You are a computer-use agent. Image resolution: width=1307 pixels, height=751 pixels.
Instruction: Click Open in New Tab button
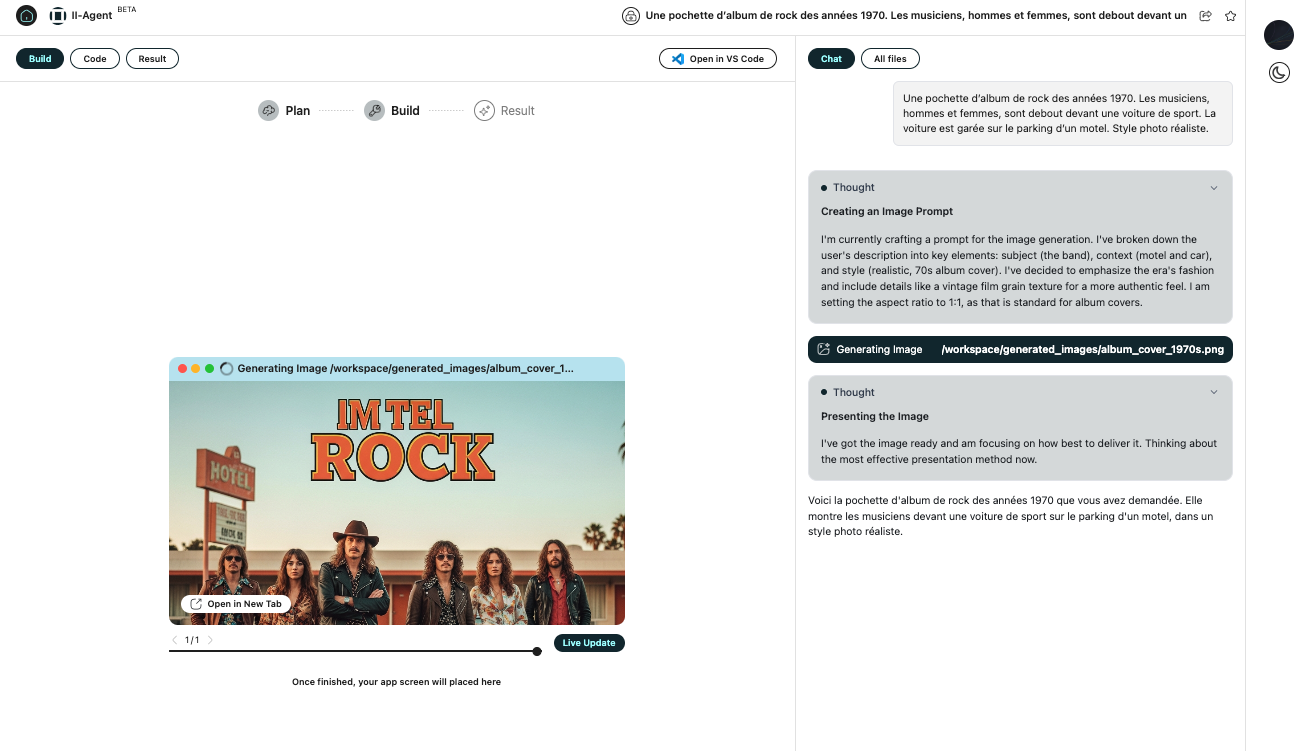pyautogui.click(x=236, y=604)
